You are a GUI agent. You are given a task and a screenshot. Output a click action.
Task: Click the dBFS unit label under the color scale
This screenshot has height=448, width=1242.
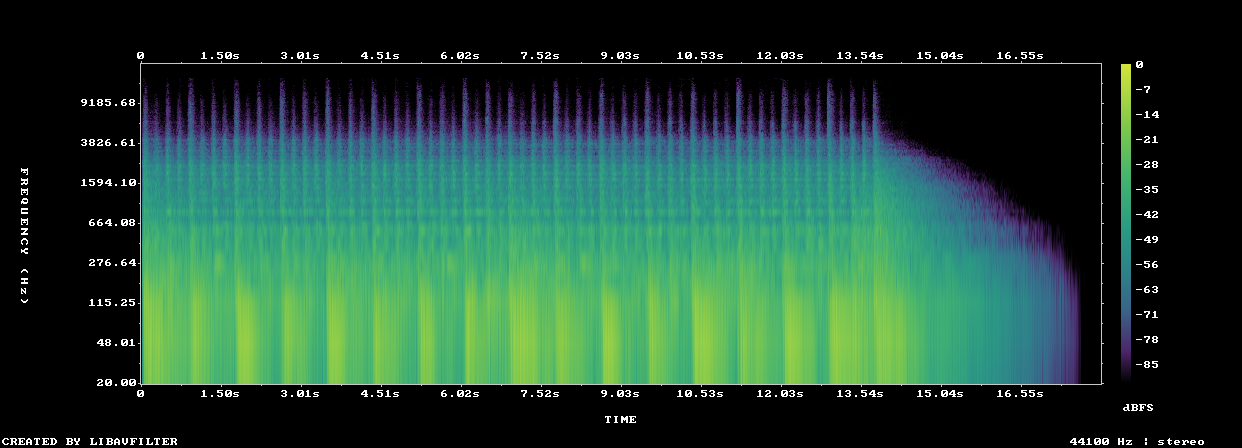[x=1138, y=409]
